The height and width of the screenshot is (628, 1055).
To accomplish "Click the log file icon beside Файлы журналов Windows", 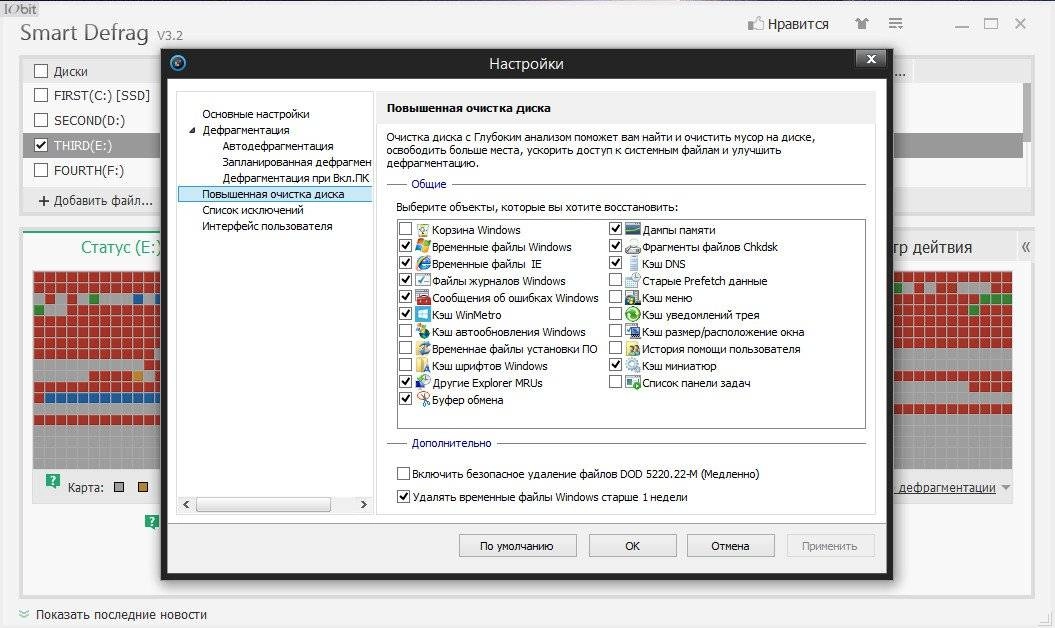I will click(423, 281).
